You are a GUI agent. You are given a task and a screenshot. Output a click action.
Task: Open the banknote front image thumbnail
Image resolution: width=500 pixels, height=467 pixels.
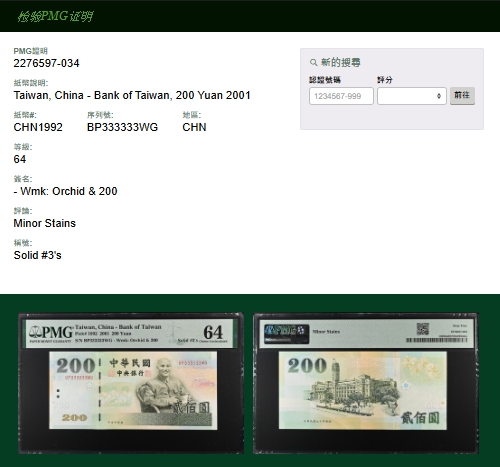131,383
